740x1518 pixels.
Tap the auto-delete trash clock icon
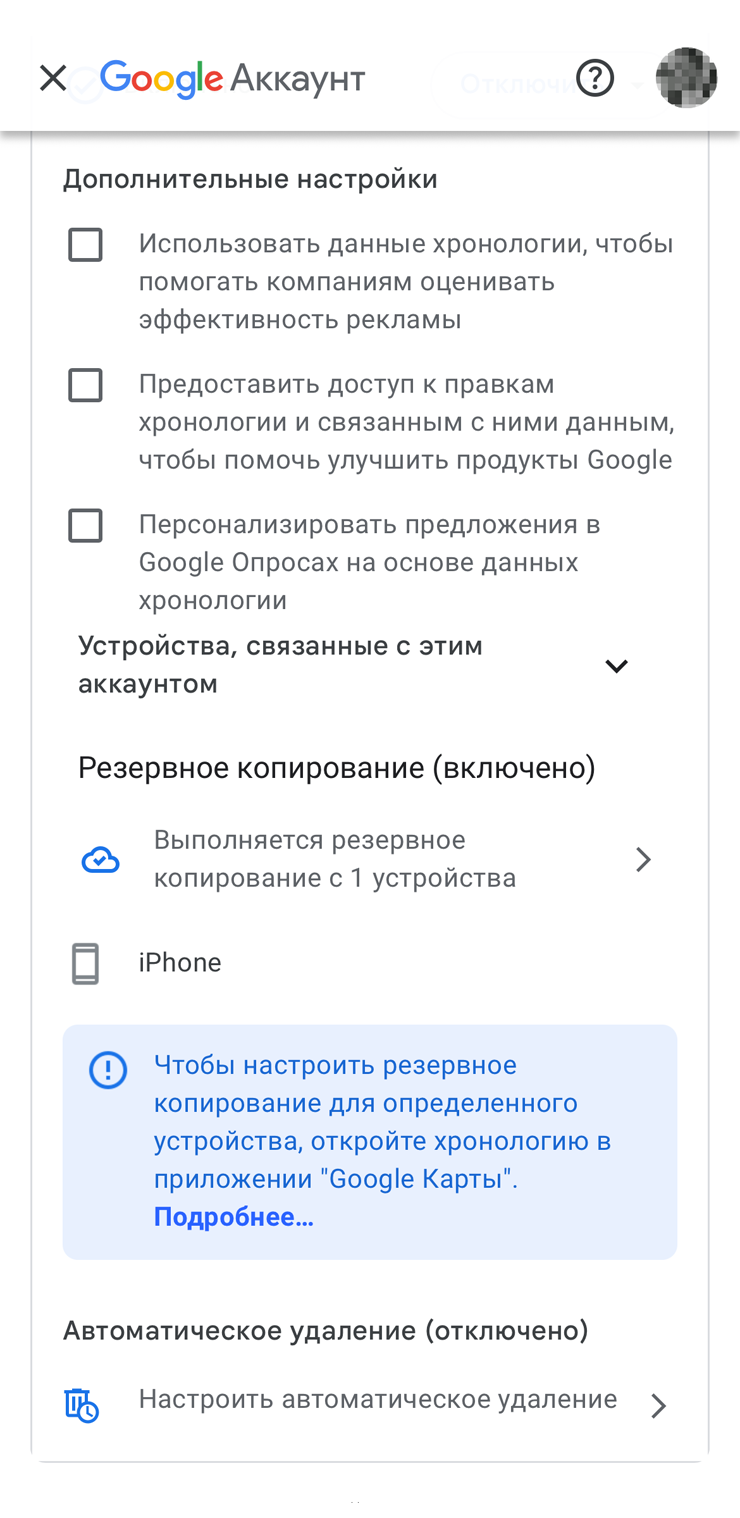[x=82, y=1405]
